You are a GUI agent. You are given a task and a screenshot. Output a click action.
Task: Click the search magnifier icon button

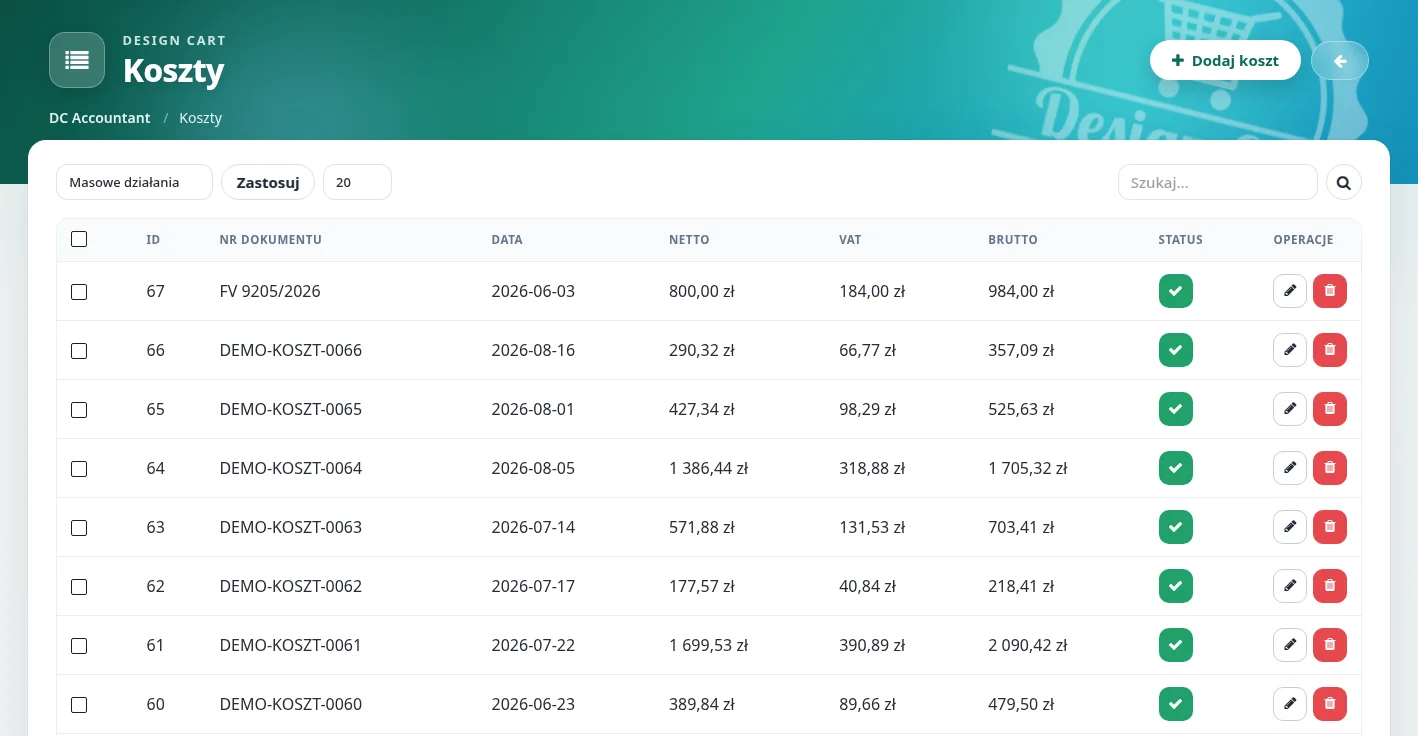click(x=1344, y=182)
